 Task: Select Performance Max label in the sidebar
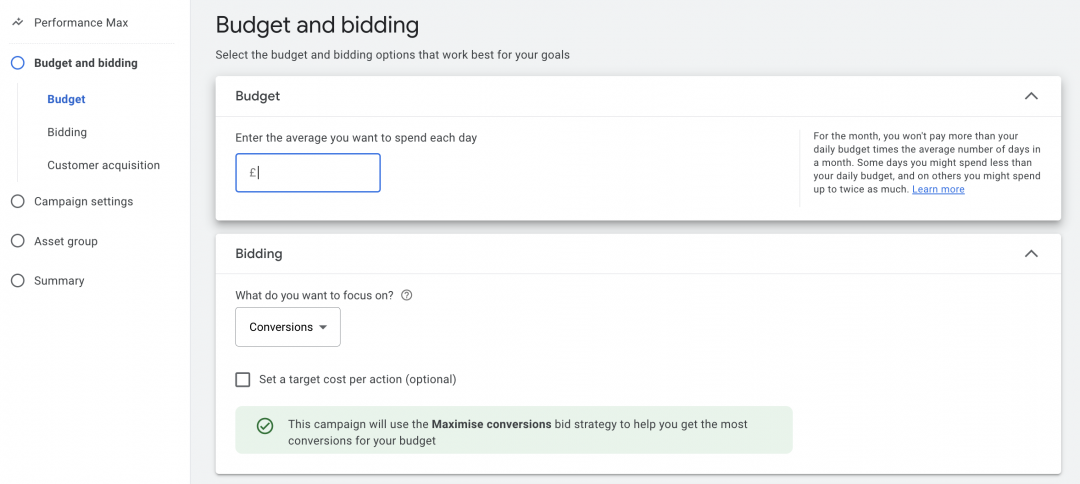click(81, 22)
